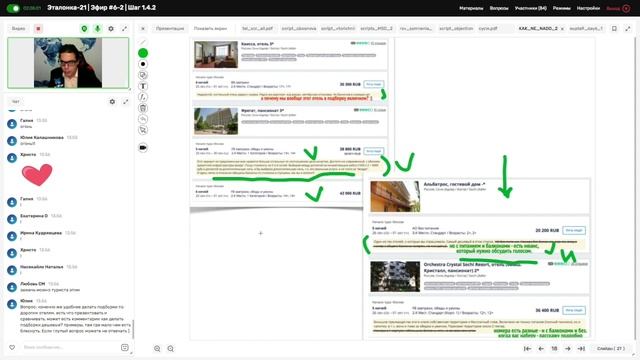Open the сусм.pdf file tab
The image size is (640, 360).
[488, 29]
